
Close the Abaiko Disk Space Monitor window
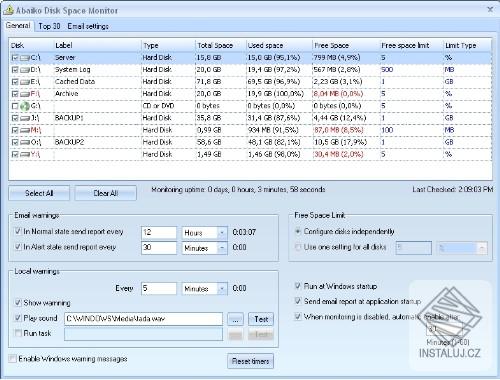point(490,9)
